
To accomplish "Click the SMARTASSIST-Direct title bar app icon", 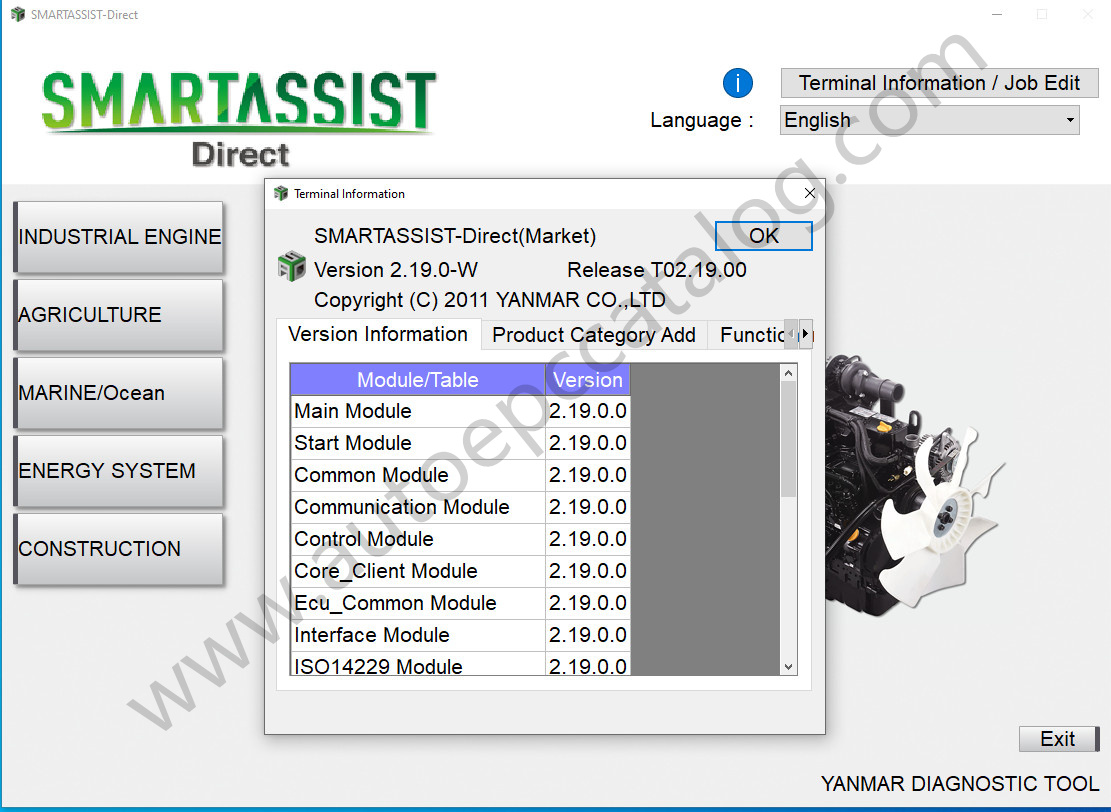I will [18, 14].
